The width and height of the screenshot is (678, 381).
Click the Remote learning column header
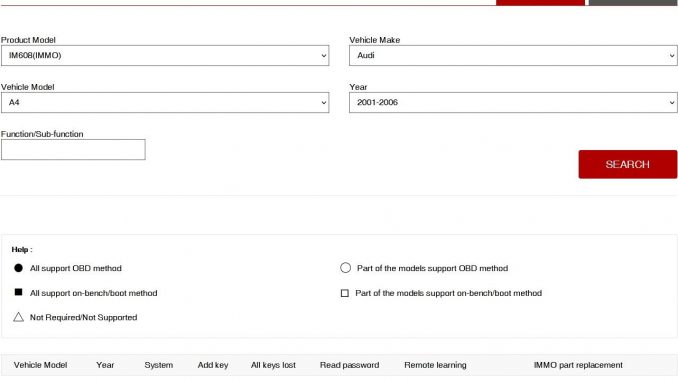click(435, 365)
